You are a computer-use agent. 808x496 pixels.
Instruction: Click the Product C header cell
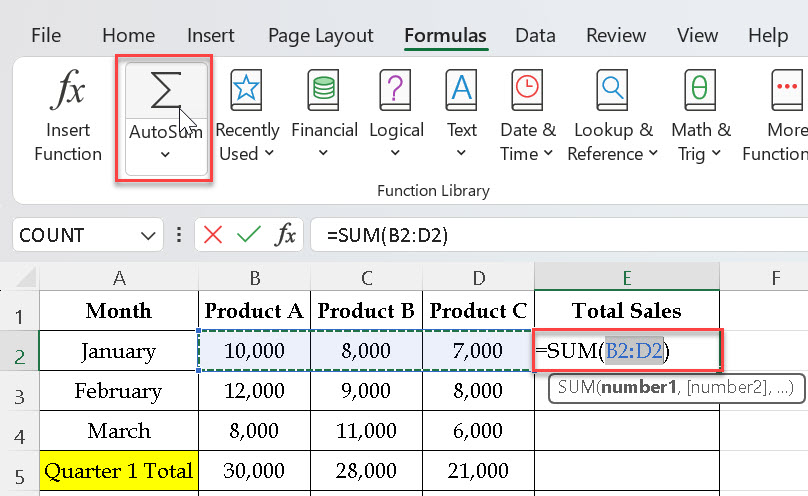479,311
